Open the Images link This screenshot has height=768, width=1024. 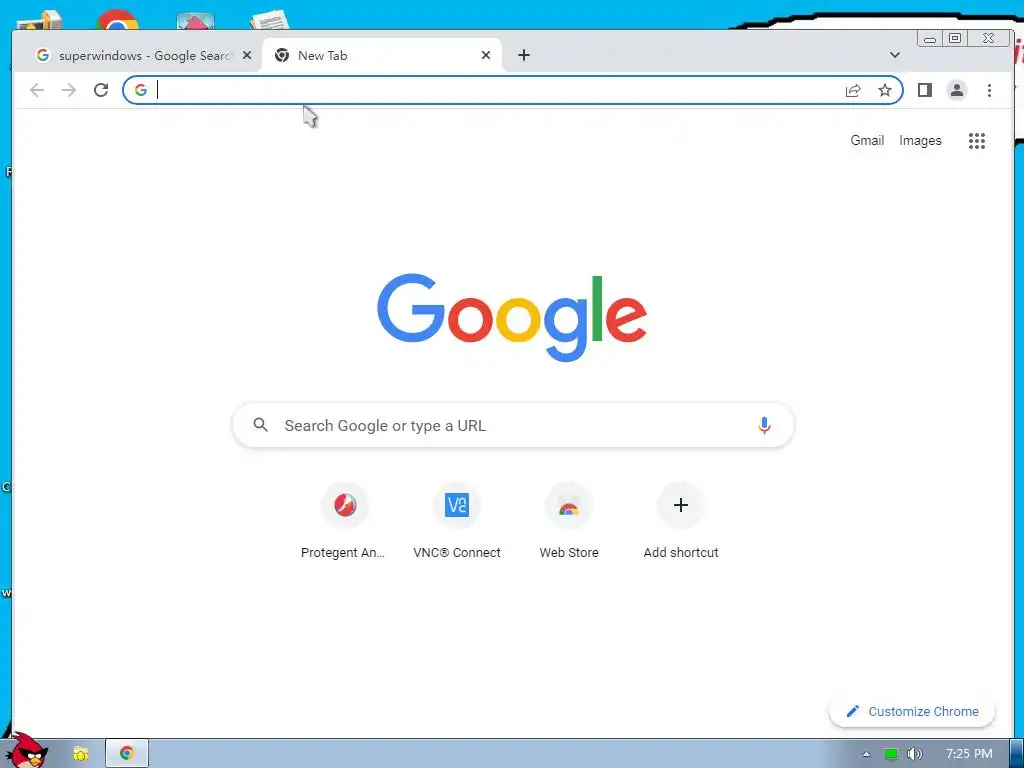pyautogui.click(x=920, y=140)
